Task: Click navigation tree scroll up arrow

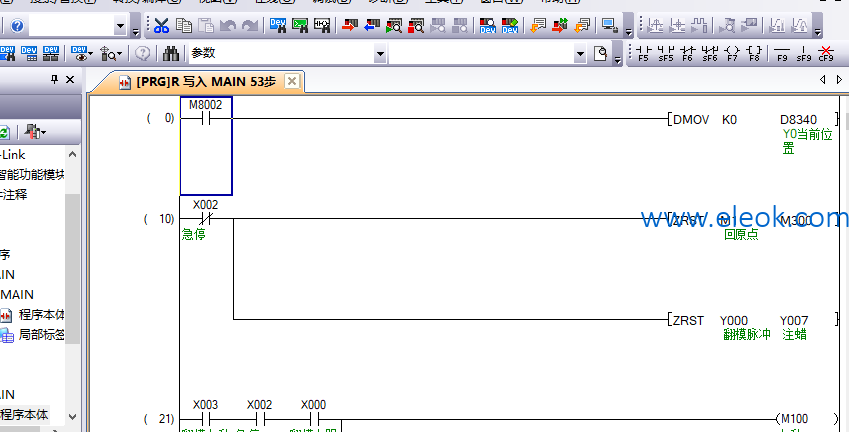Action: coord(72,155)
